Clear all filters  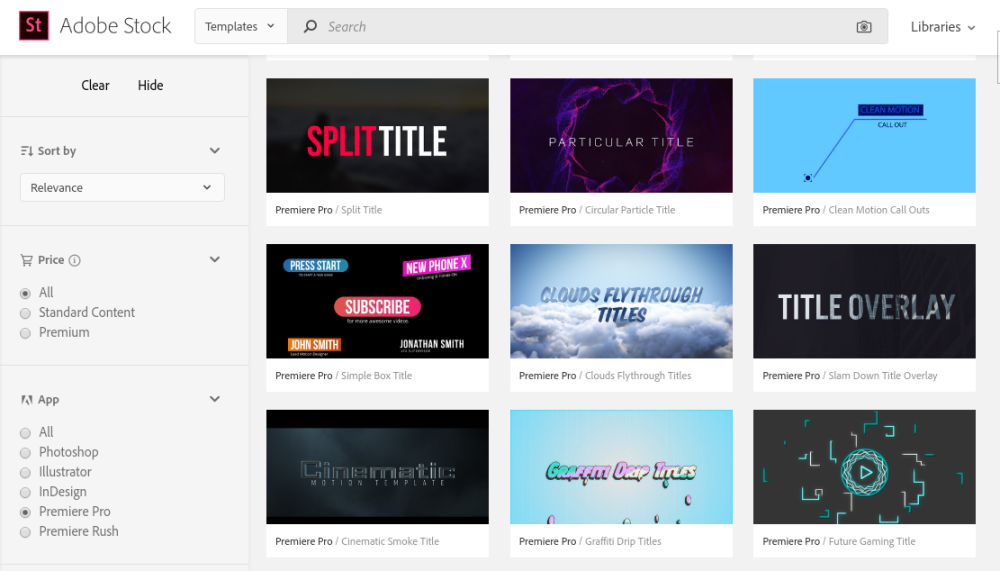[x=95, y=85]
